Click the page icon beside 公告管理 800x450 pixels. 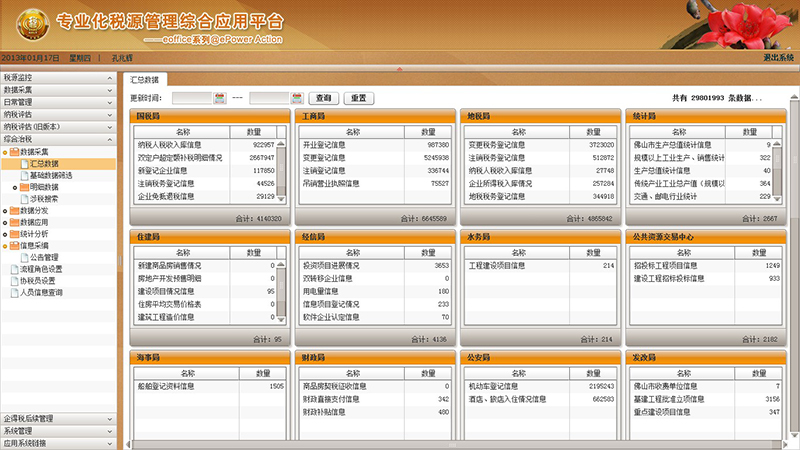click(24, 256)
